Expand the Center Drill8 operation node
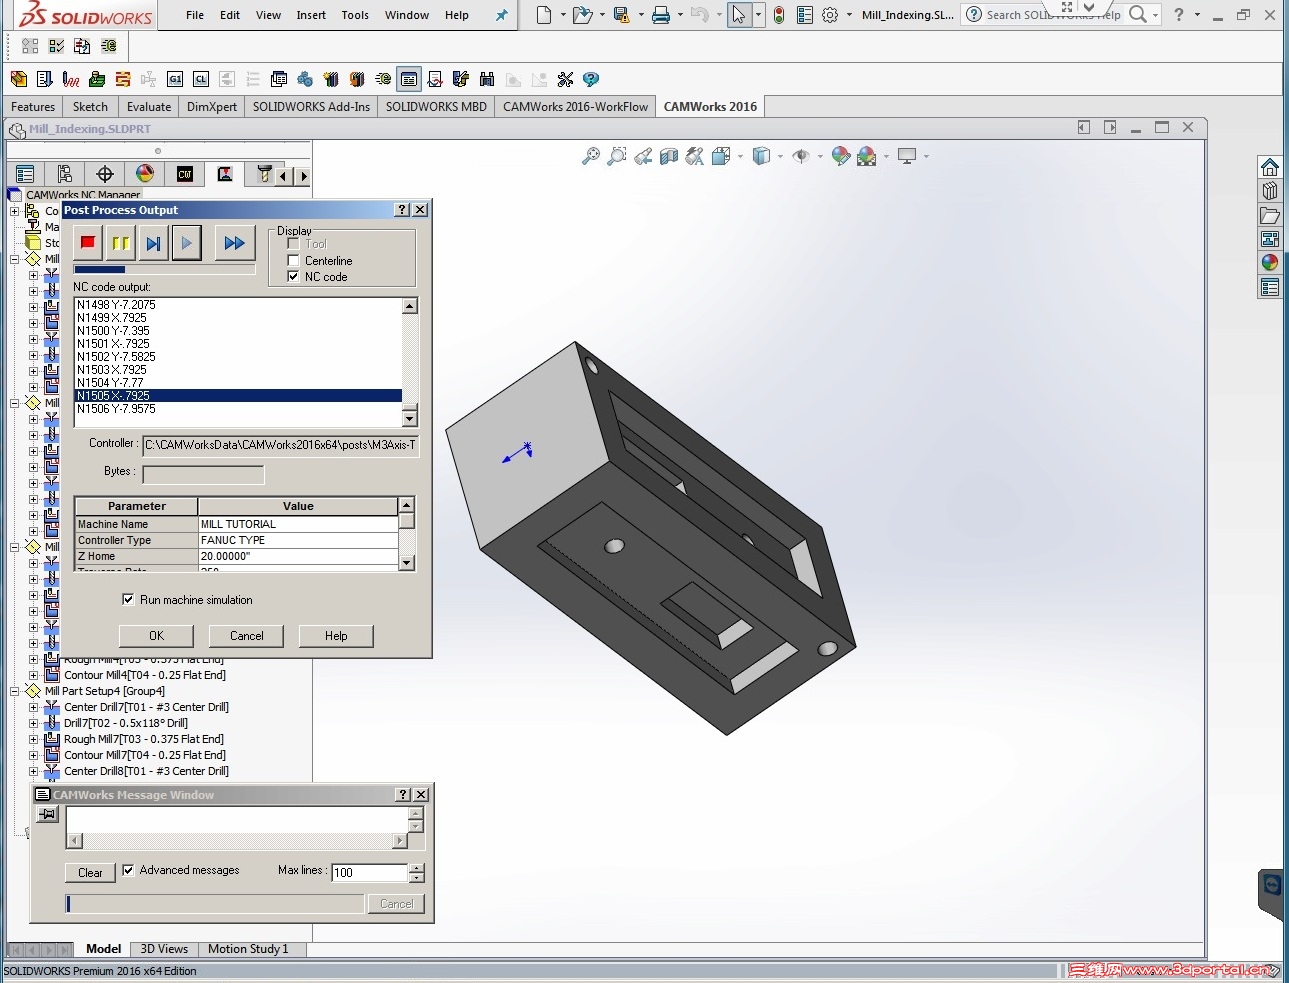1289x983 pixels. 33,771
